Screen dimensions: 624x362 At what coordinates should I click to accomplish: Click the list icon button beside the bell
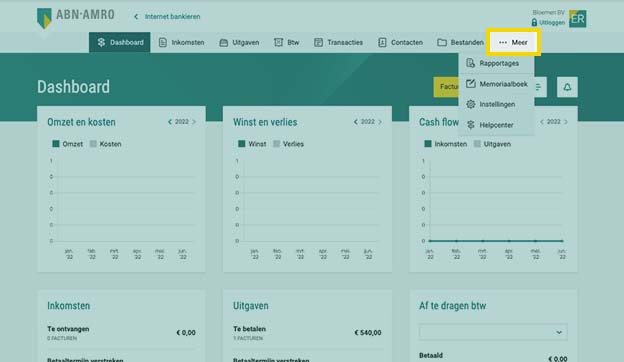(x=540, y=87)
